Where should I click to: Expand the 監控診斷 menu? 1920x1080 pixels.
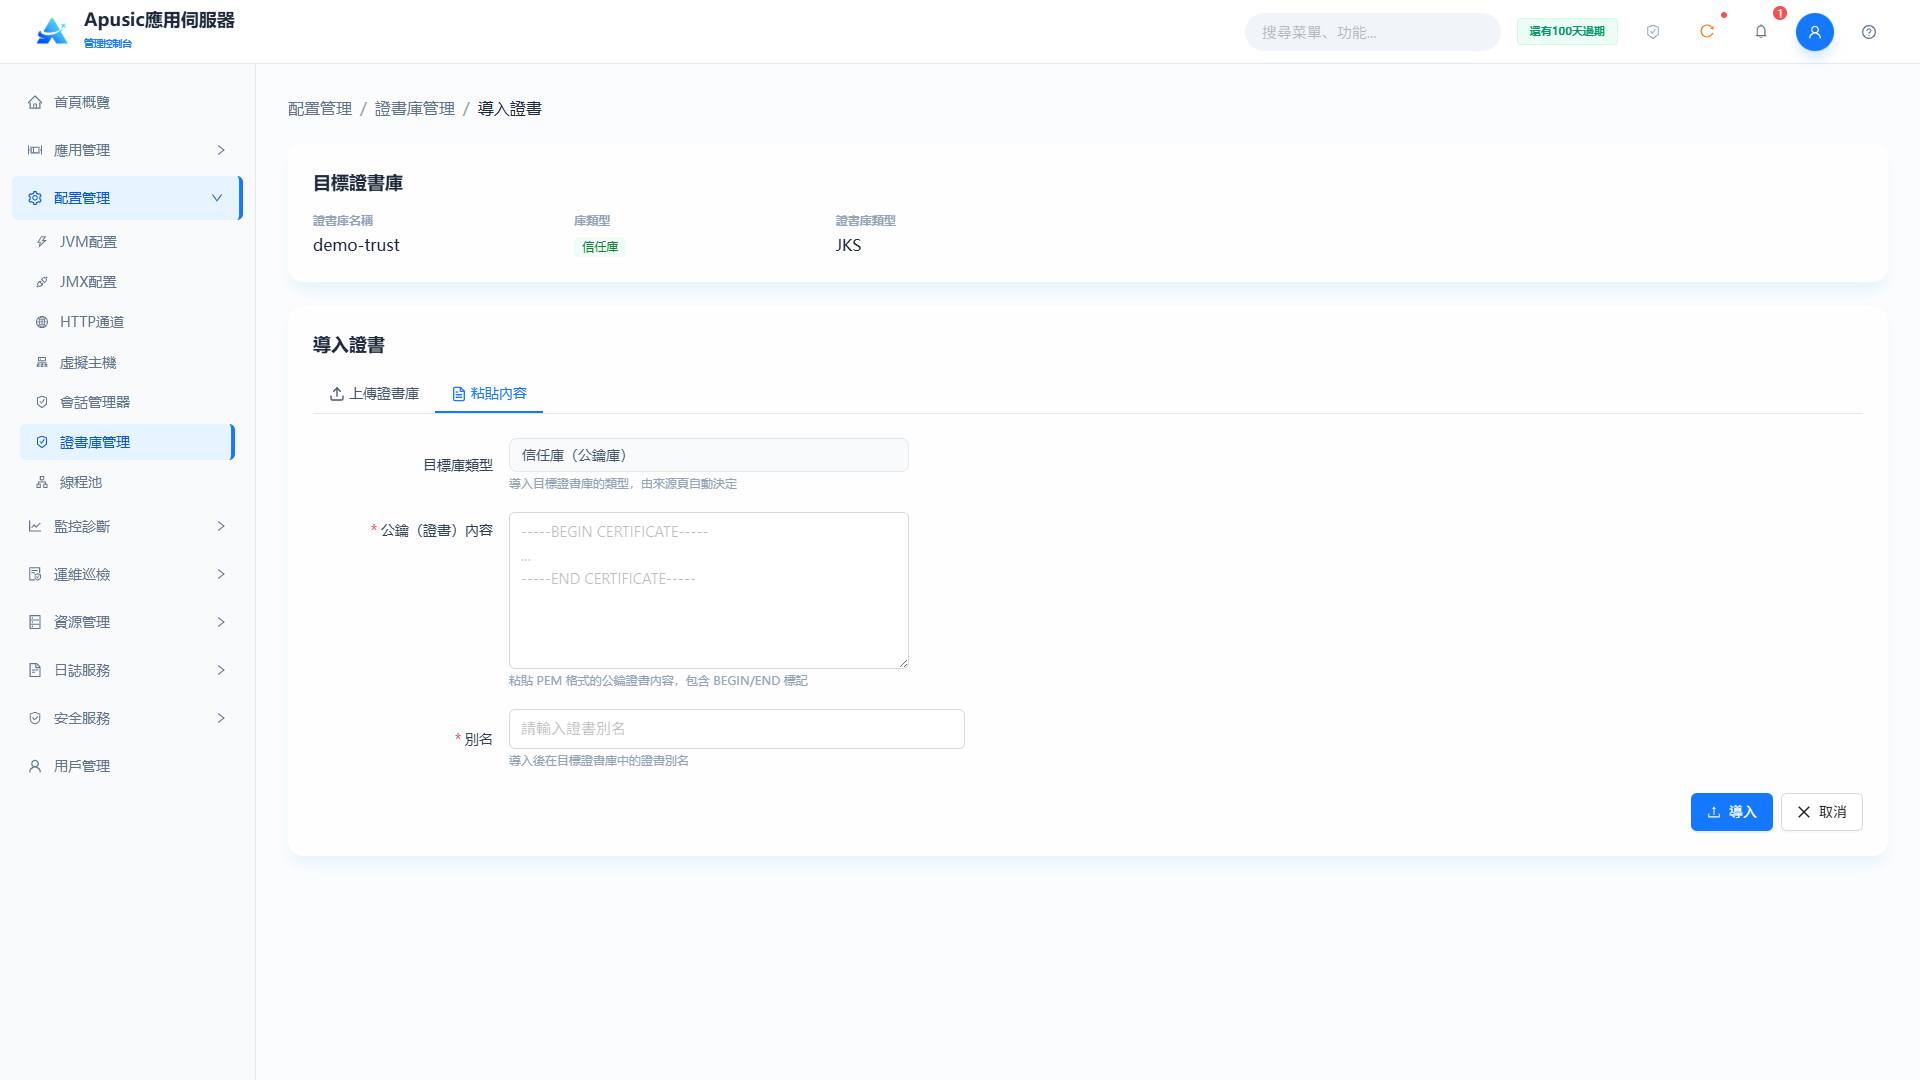click(127, 526)
